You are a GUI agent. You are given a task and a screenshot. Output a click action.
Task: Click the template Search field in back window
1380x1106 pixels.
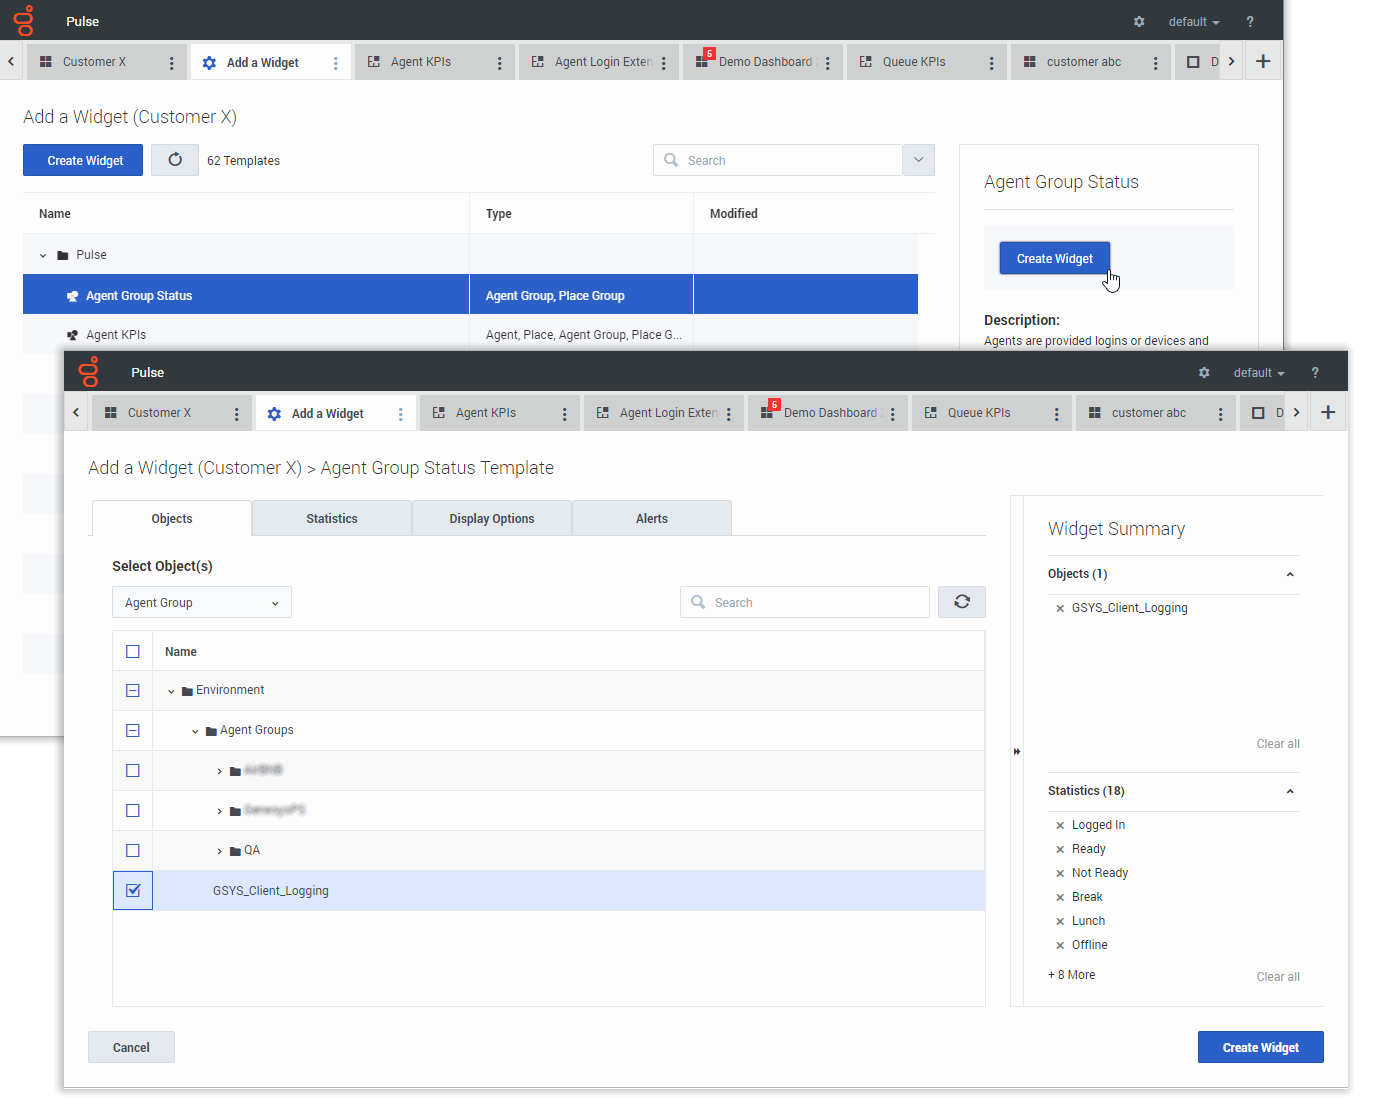click(778, 160)
